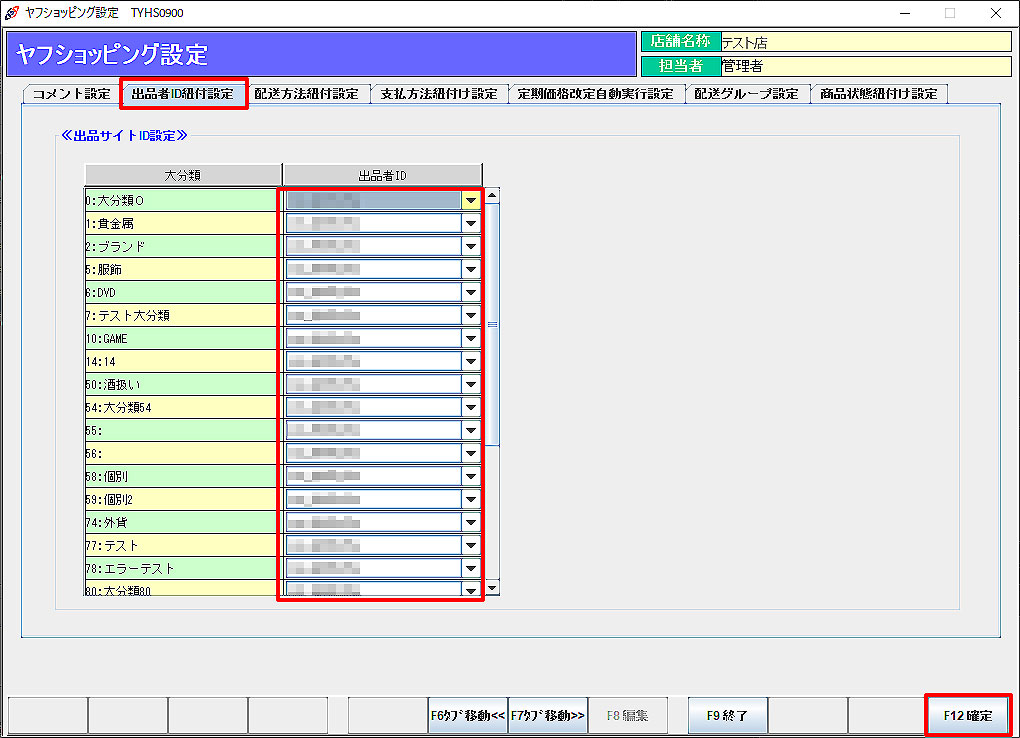Go to the 定期価格改定自動実行設定 tab
The image size is (1020, 738).
coord(596,94)
